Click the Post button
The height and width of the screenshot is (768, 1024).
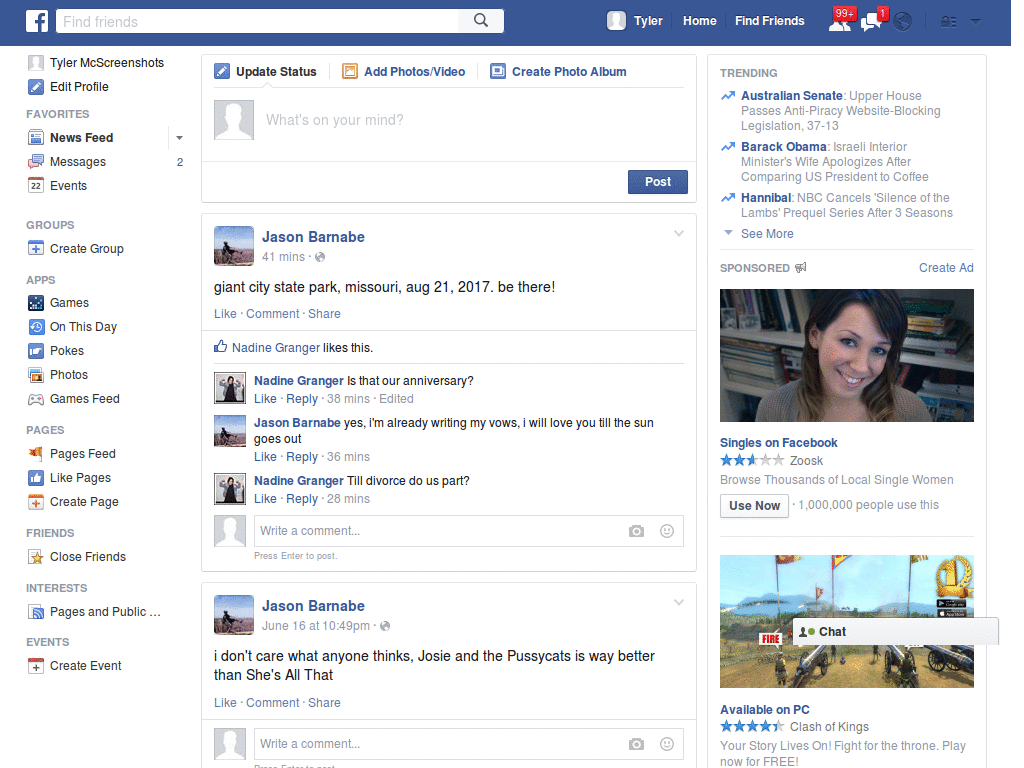tap(658, 182)
